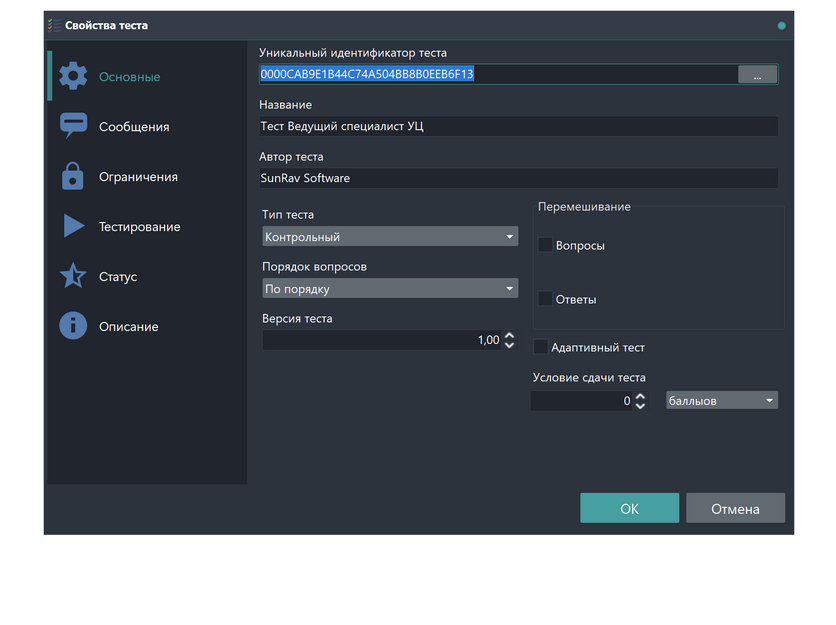Click the info circle icon for Описание
The image size is (836, 625).
73,326
